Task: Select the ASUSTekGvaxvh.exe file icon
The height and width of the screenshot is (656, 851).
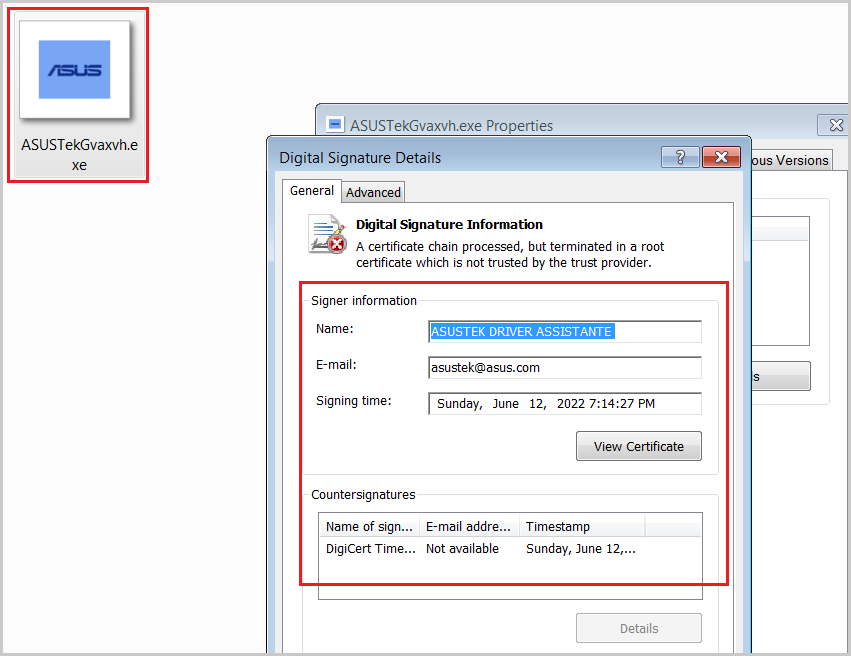Action: (75, 69)
